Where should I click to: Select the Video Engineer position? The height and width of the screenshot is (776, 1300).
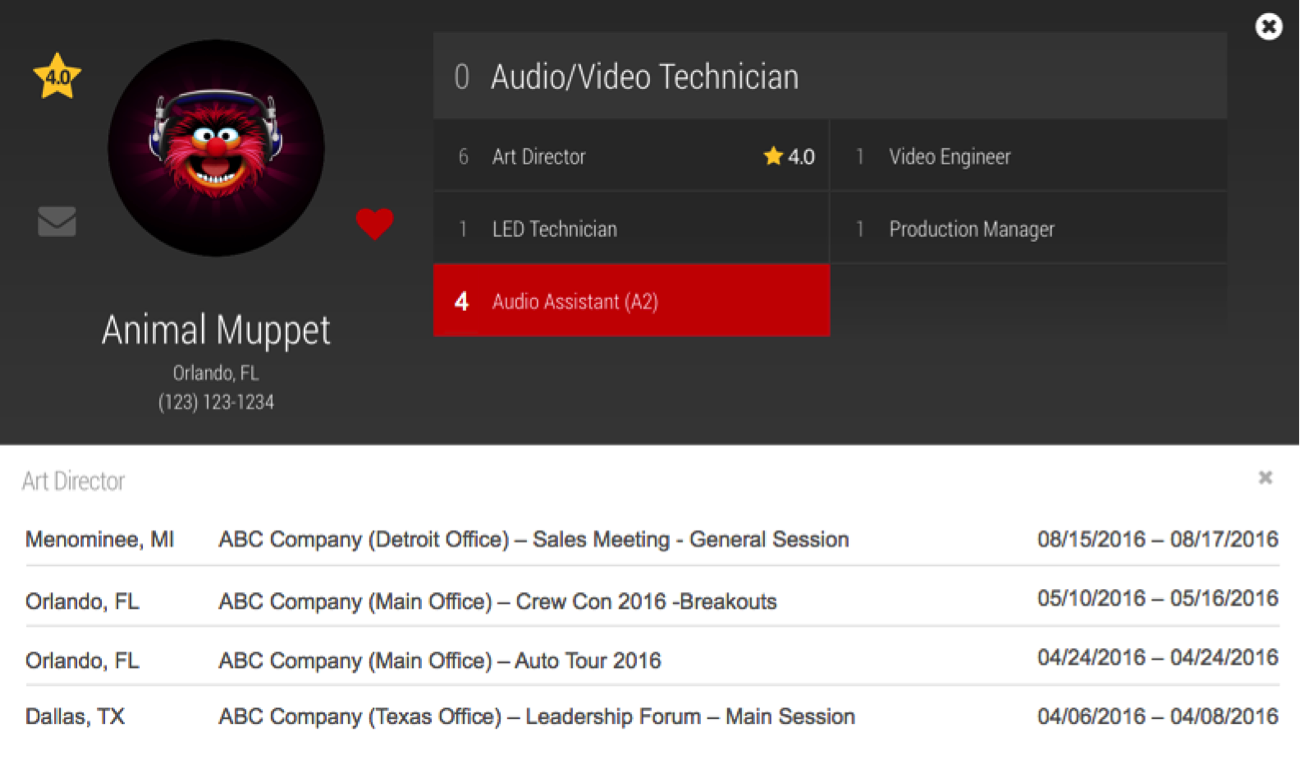1029,156
